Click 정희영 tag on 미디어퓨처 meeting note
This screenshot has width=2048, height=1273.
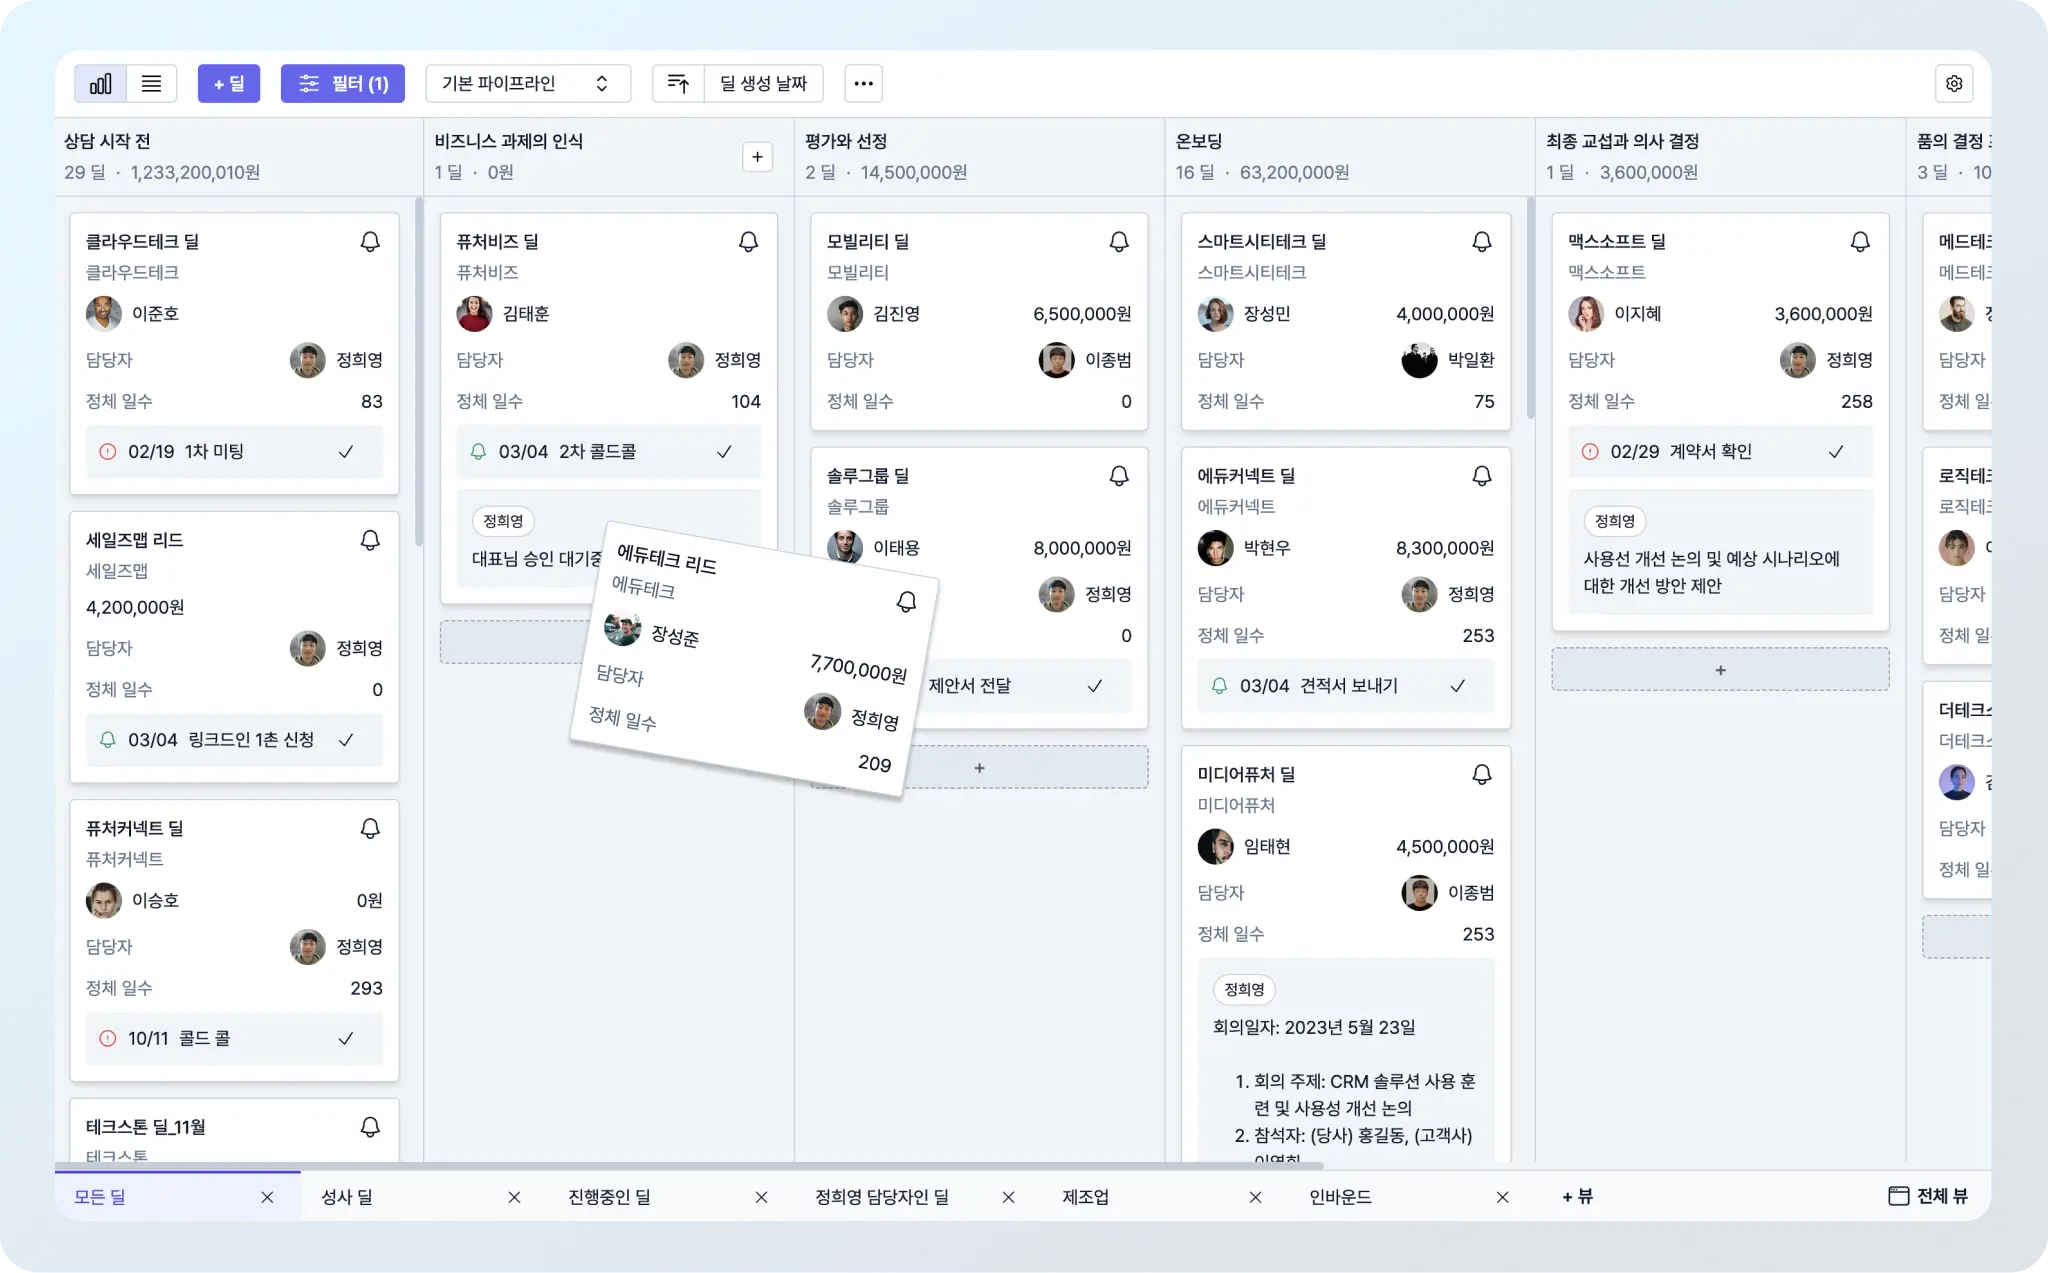(x=1244, y=990)
